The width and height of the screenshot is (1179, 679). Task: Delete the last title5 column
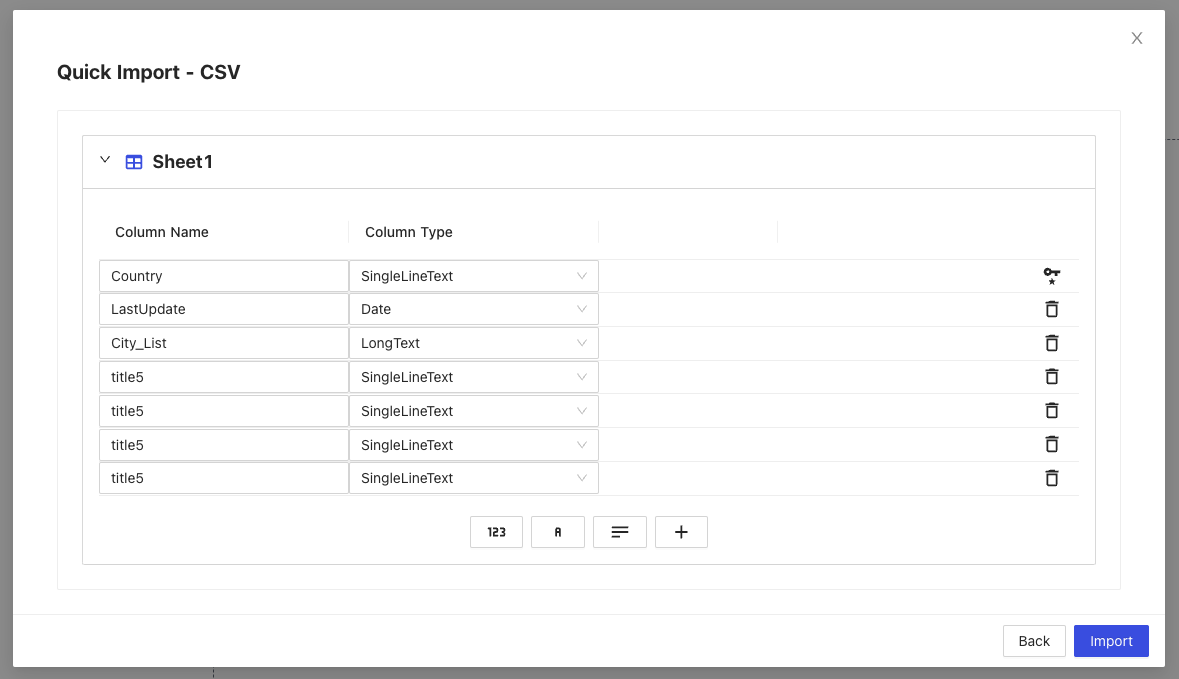1051,478
